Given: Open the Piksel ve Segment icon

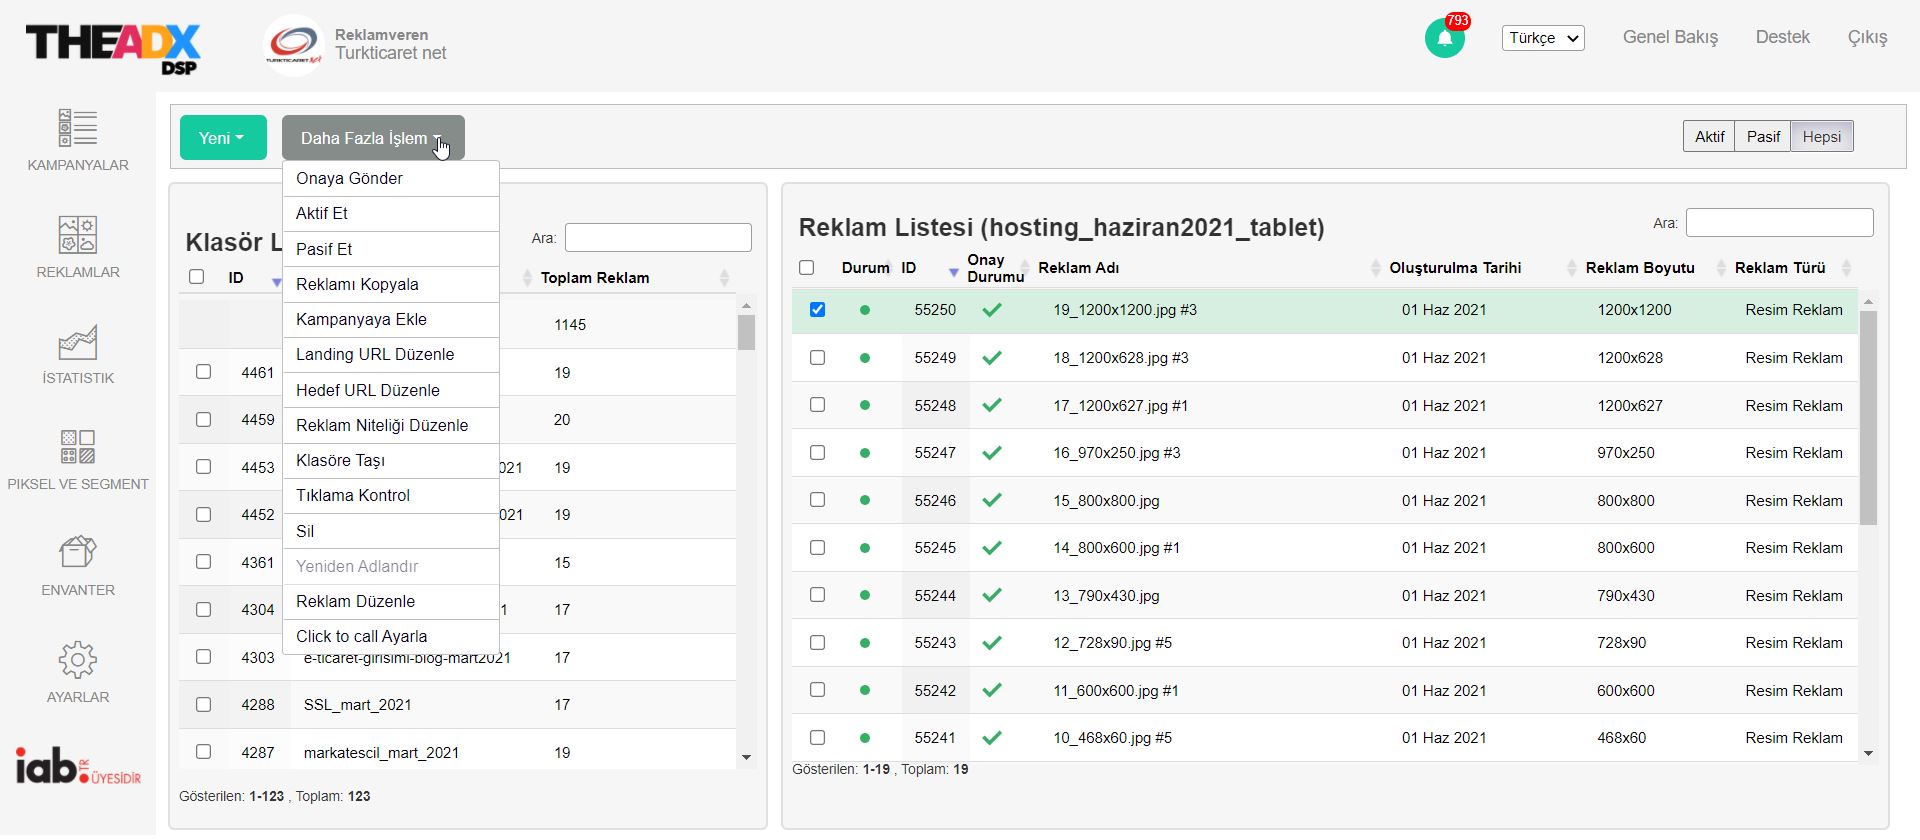Looking at the screenshot, I should pyautogui.click(x=78, y=447).
